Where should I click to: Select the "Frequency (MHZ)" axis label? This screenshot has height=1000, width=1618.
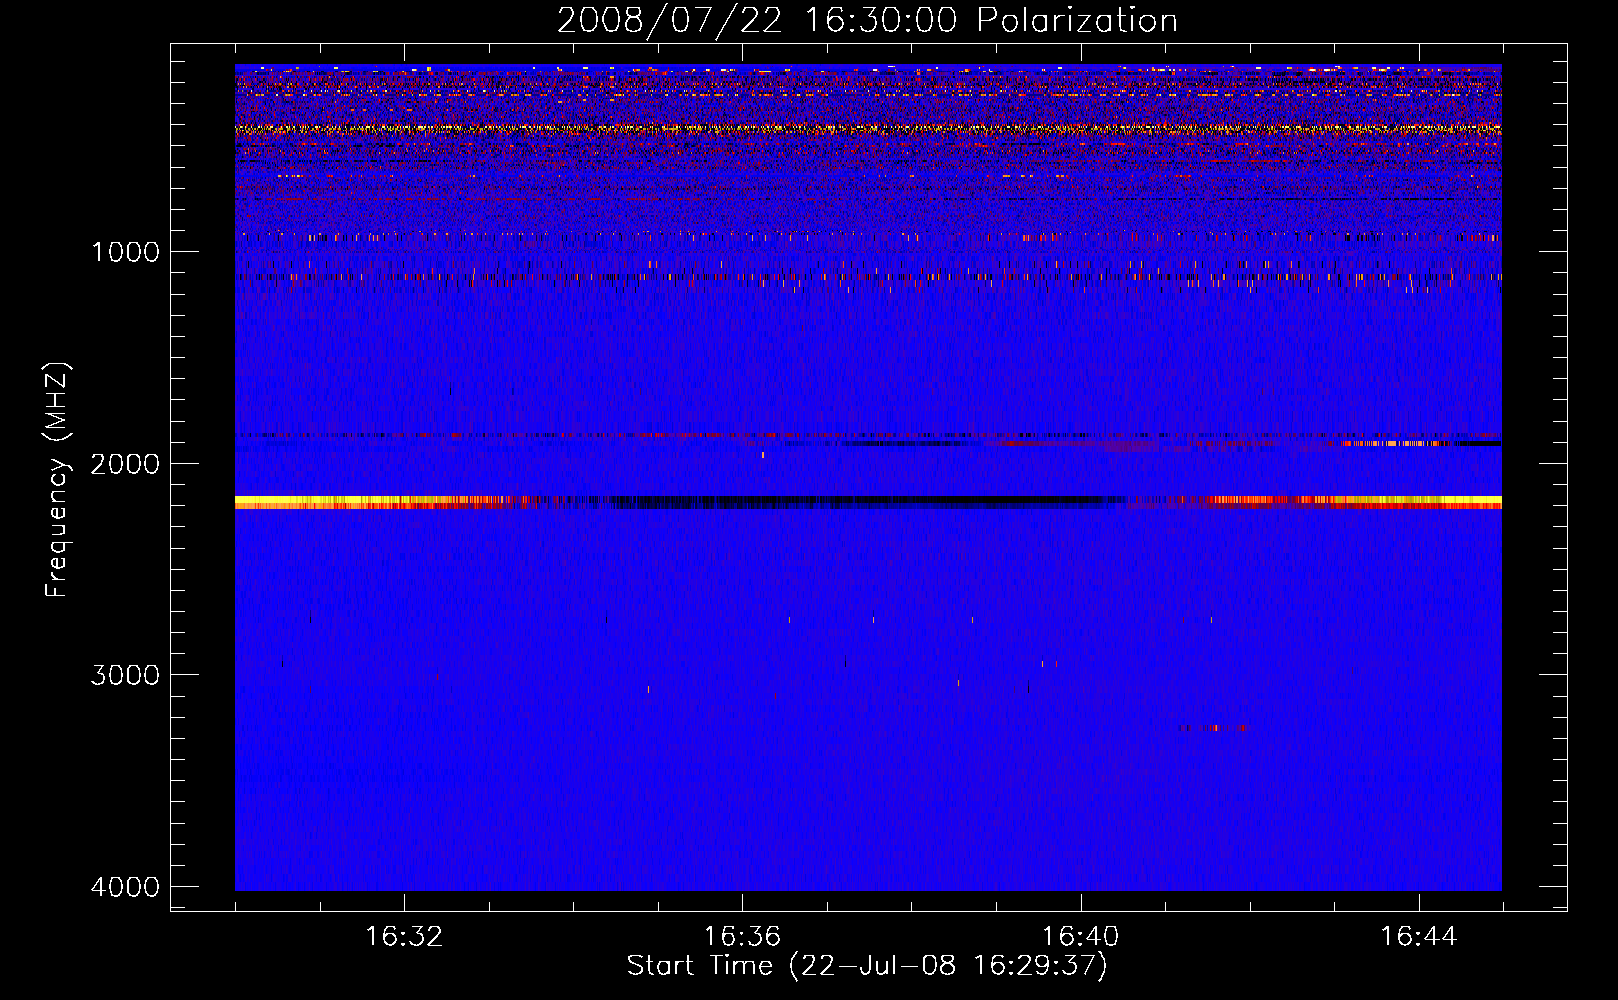tap(57, 480)
